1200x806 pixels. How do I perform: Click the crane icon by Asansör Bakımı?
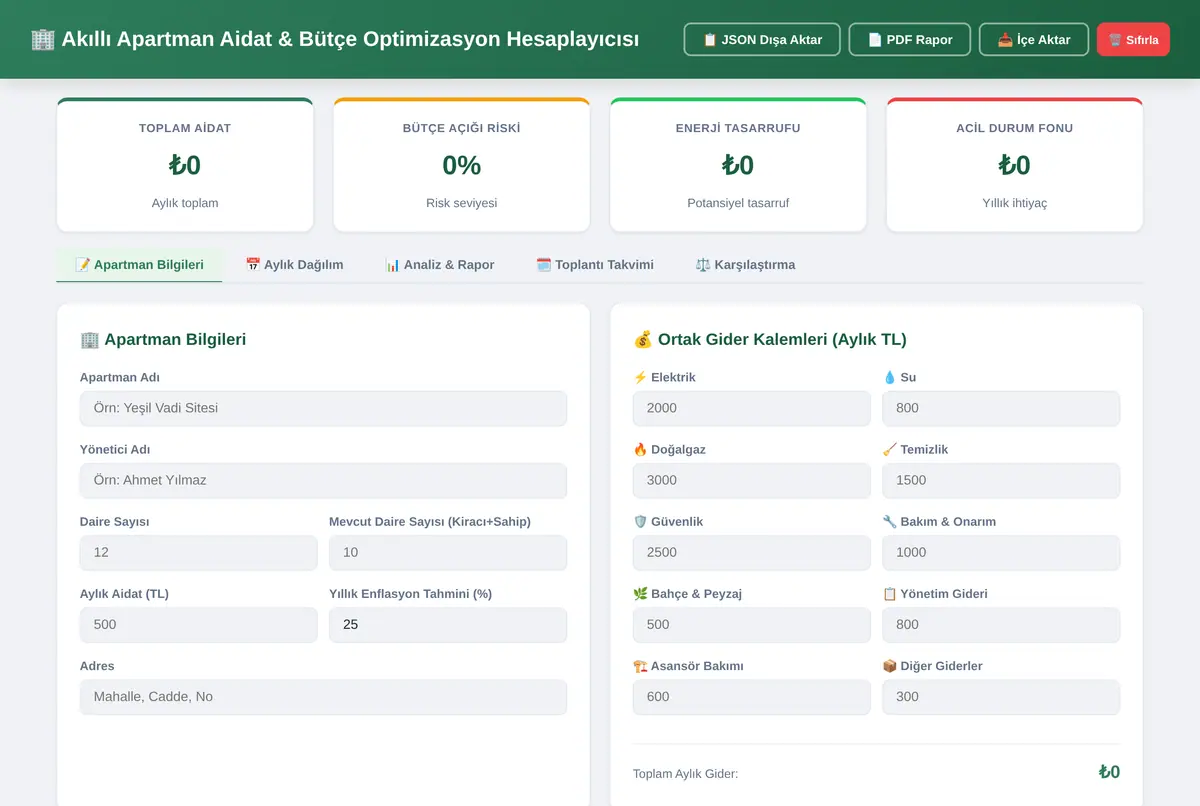(x=640, y=665)
